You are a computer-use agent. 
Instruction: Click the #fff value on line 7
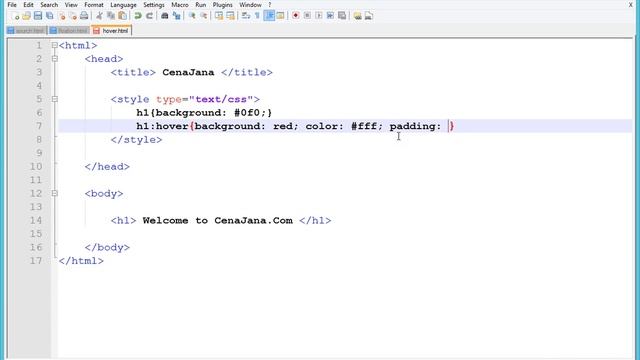[x=364, y=126]
